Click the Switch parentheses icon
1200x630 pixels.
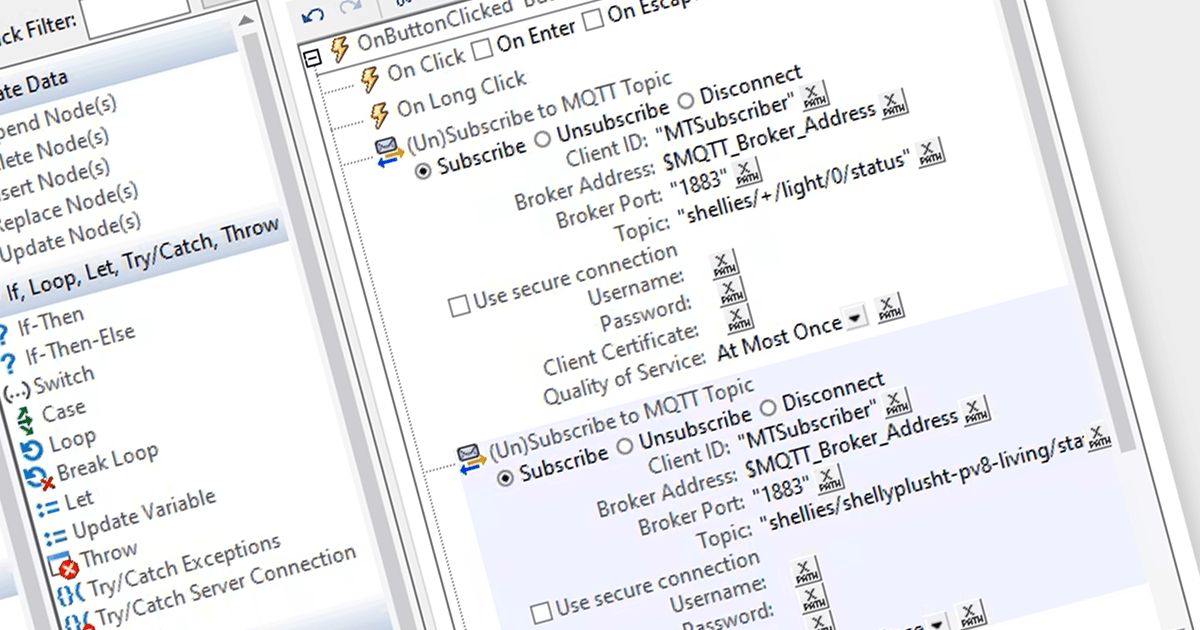15,392
